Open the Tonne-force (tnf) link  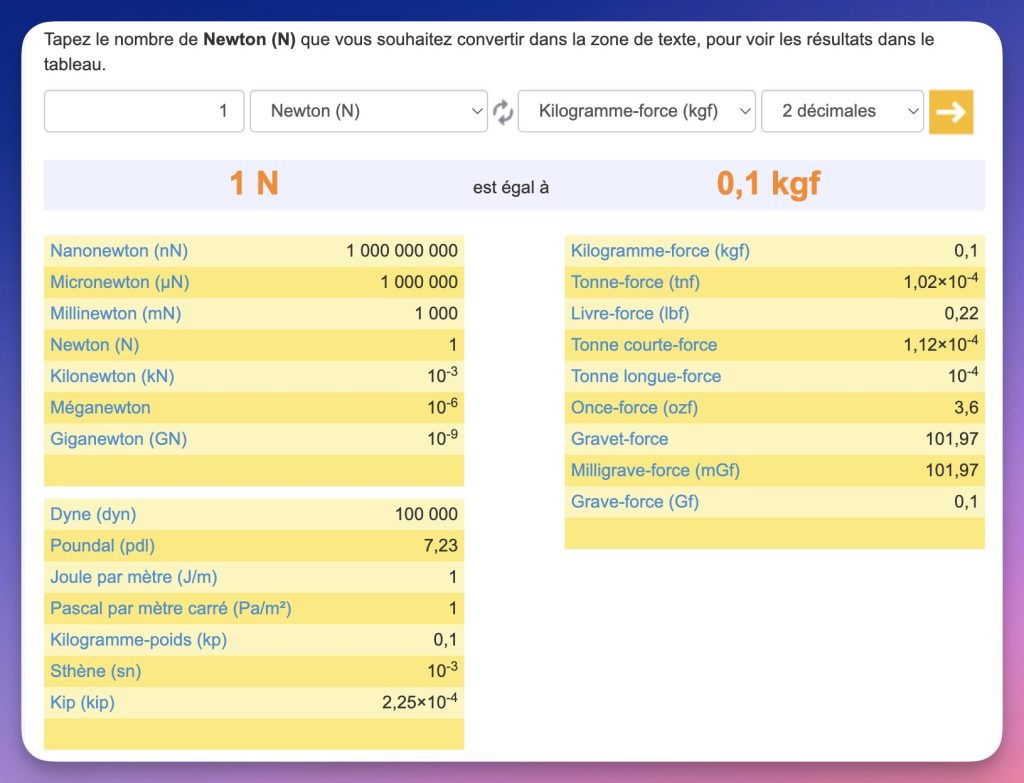(x=635, y=282)
